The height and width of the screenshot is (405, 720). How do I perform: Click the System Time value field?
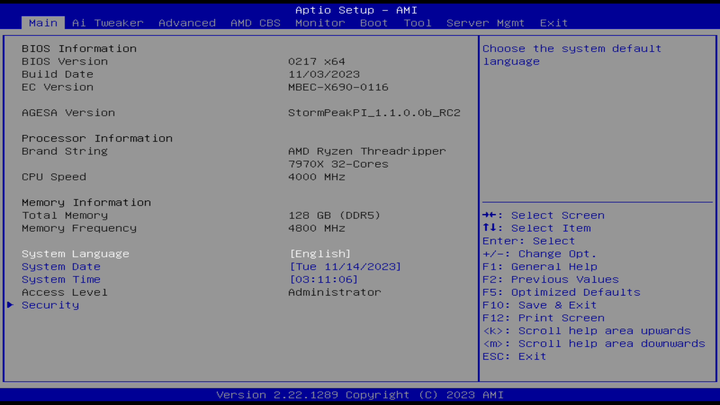(x=323, y=280)
